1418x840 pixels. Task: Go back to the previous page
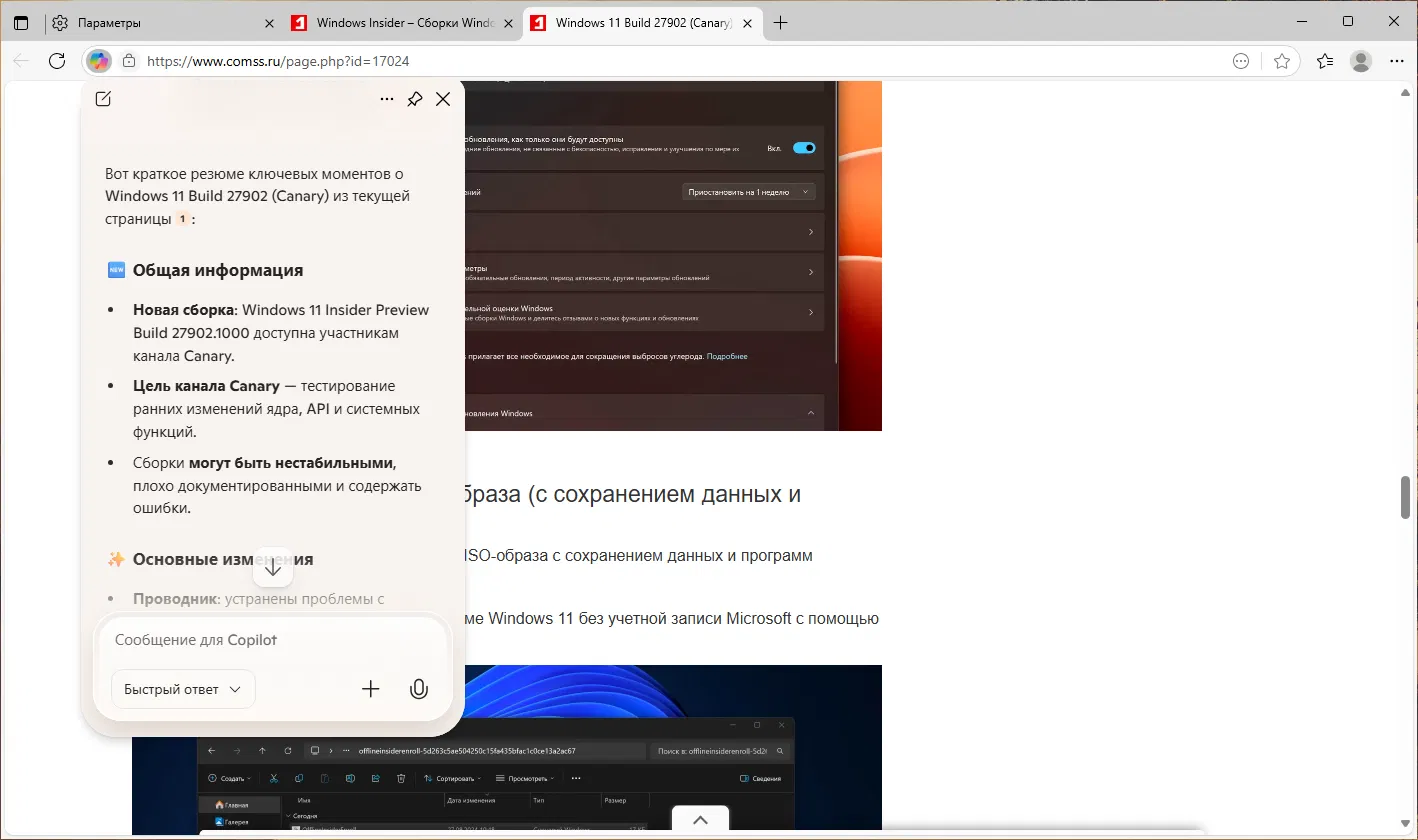coord(22,61)
